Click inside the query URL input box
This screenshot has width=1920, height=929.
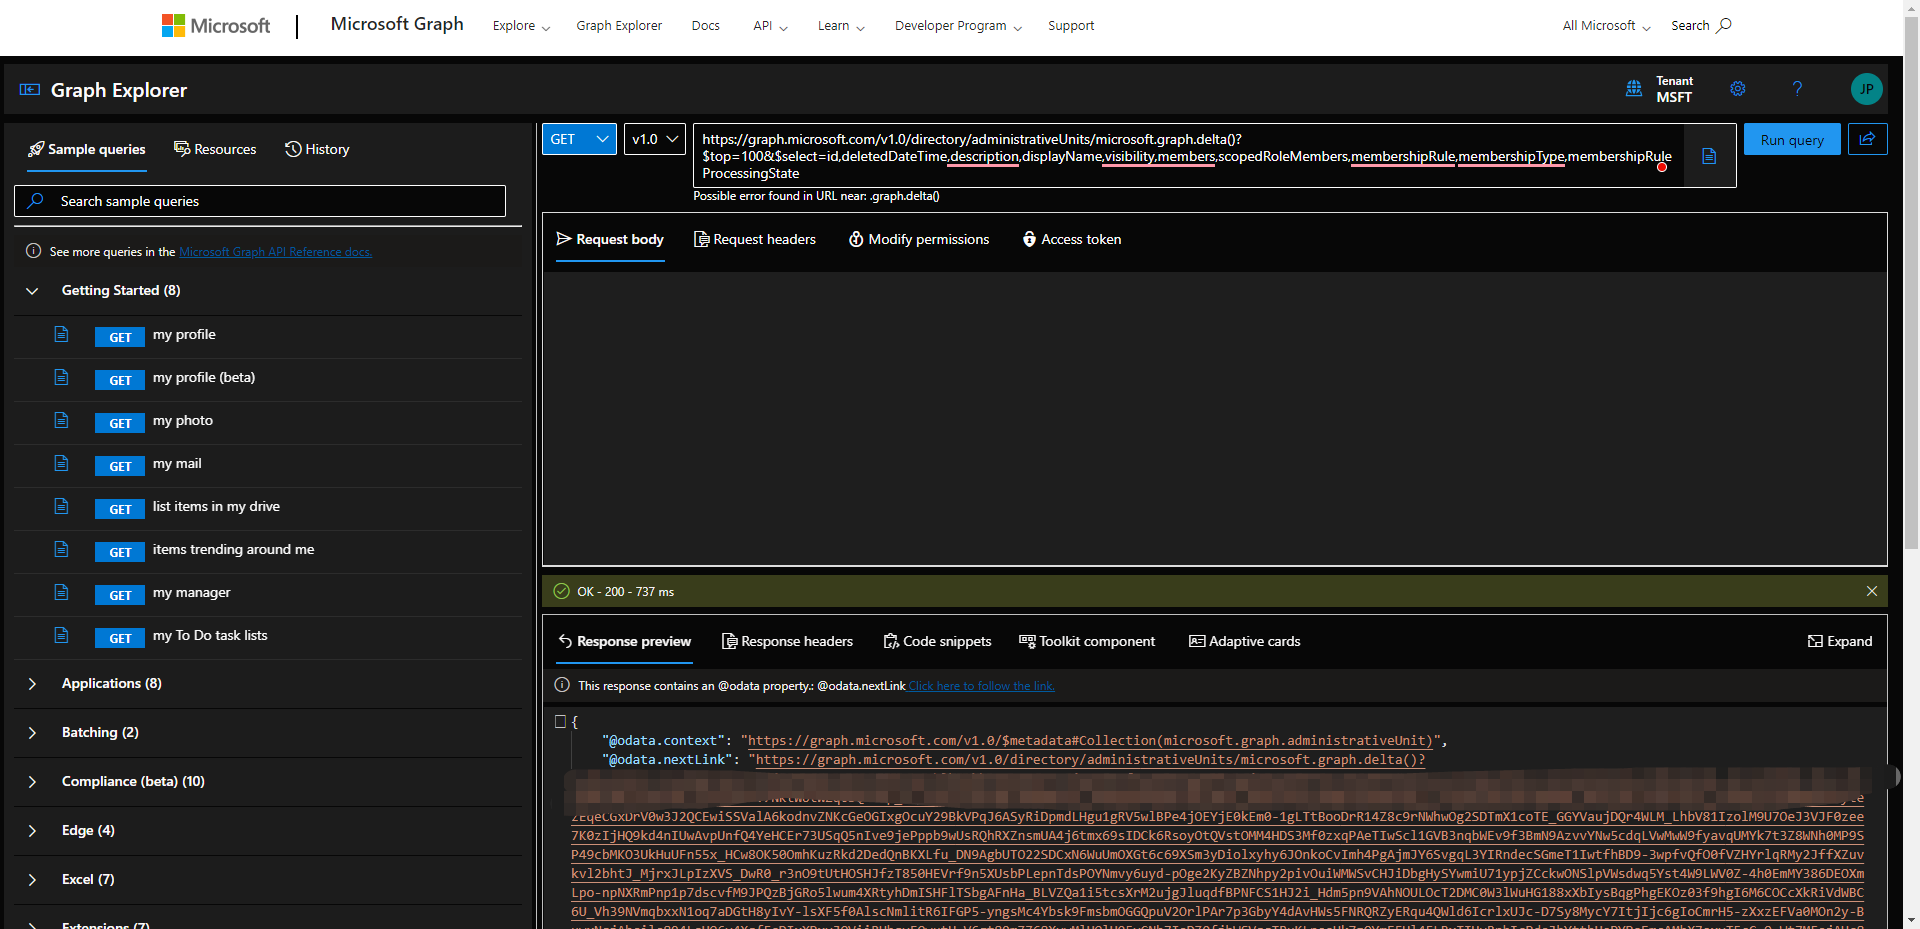[1188, 156]
